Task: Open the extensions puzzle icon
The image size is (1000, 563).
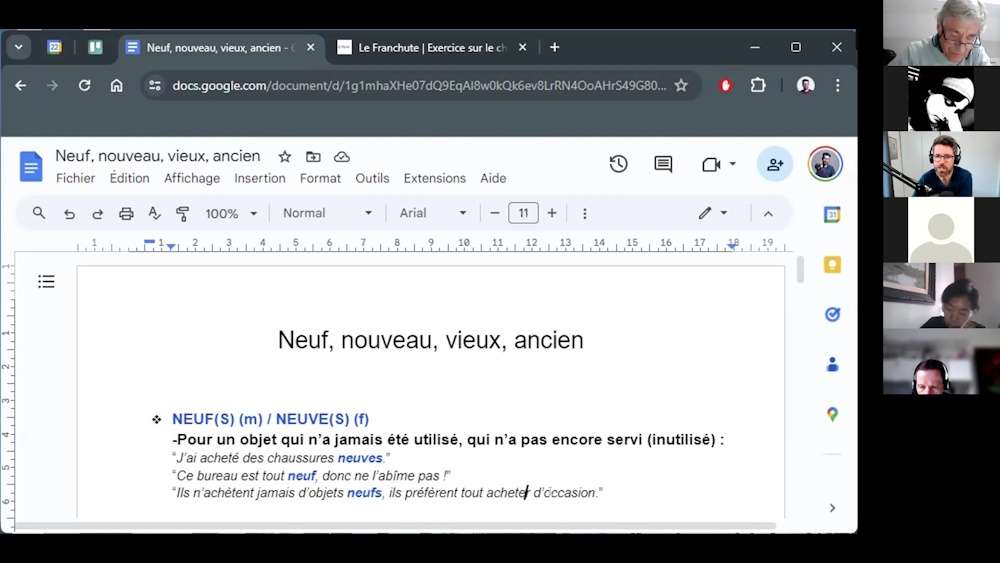Action: pos(758,85)
